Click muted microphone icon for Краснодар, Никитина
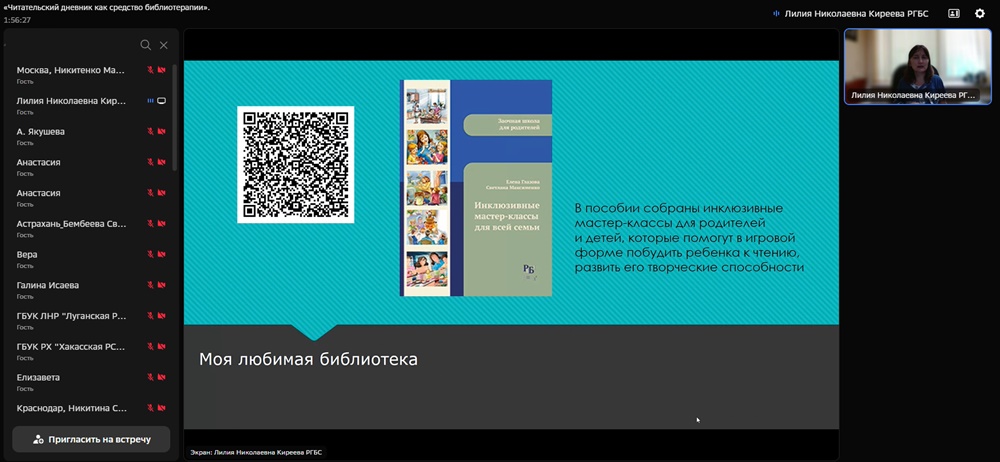This screenshot has width=1000, height=462. pos(151,408)
